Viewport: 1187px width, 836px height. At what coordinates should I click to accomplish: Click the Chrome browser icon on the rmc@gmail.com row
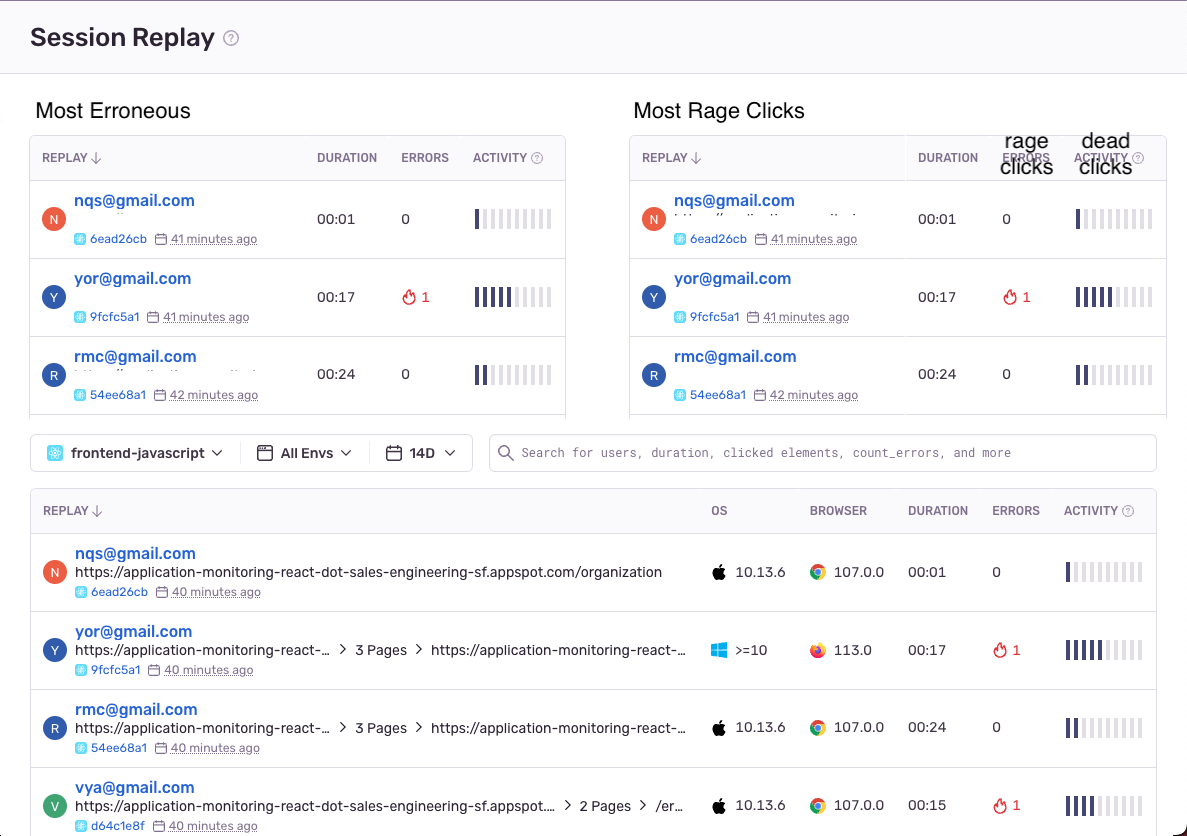pos(818,728)
